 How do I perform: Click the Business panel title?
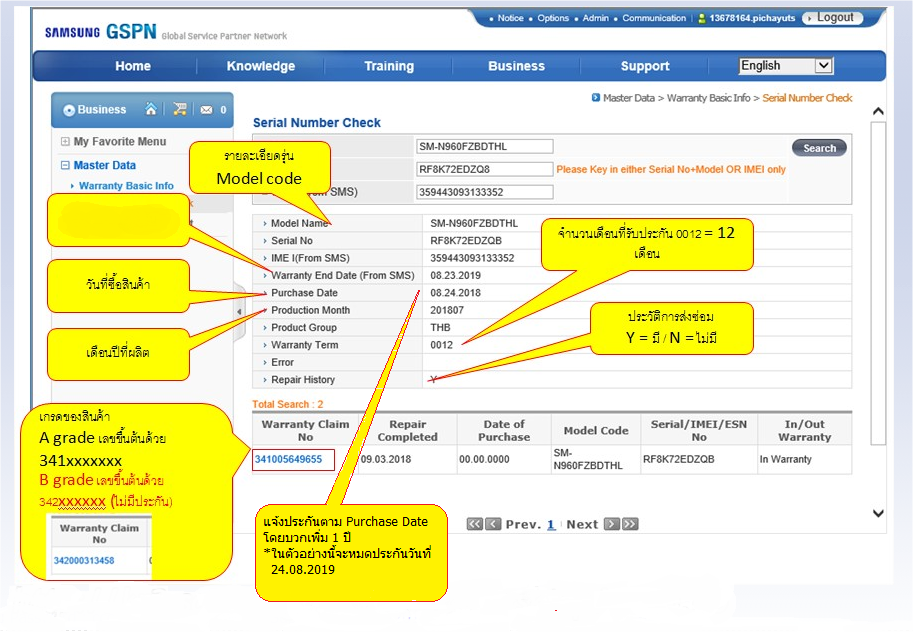click(x=102, y=110)
